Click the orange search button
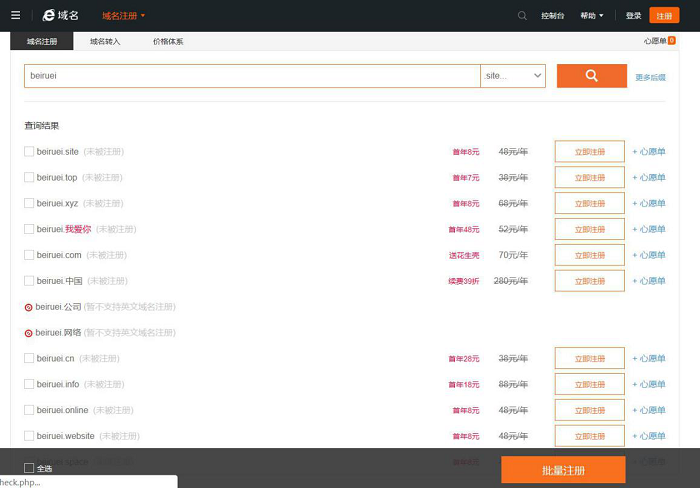This screenshot has height=488, width=700. [591, 76]
